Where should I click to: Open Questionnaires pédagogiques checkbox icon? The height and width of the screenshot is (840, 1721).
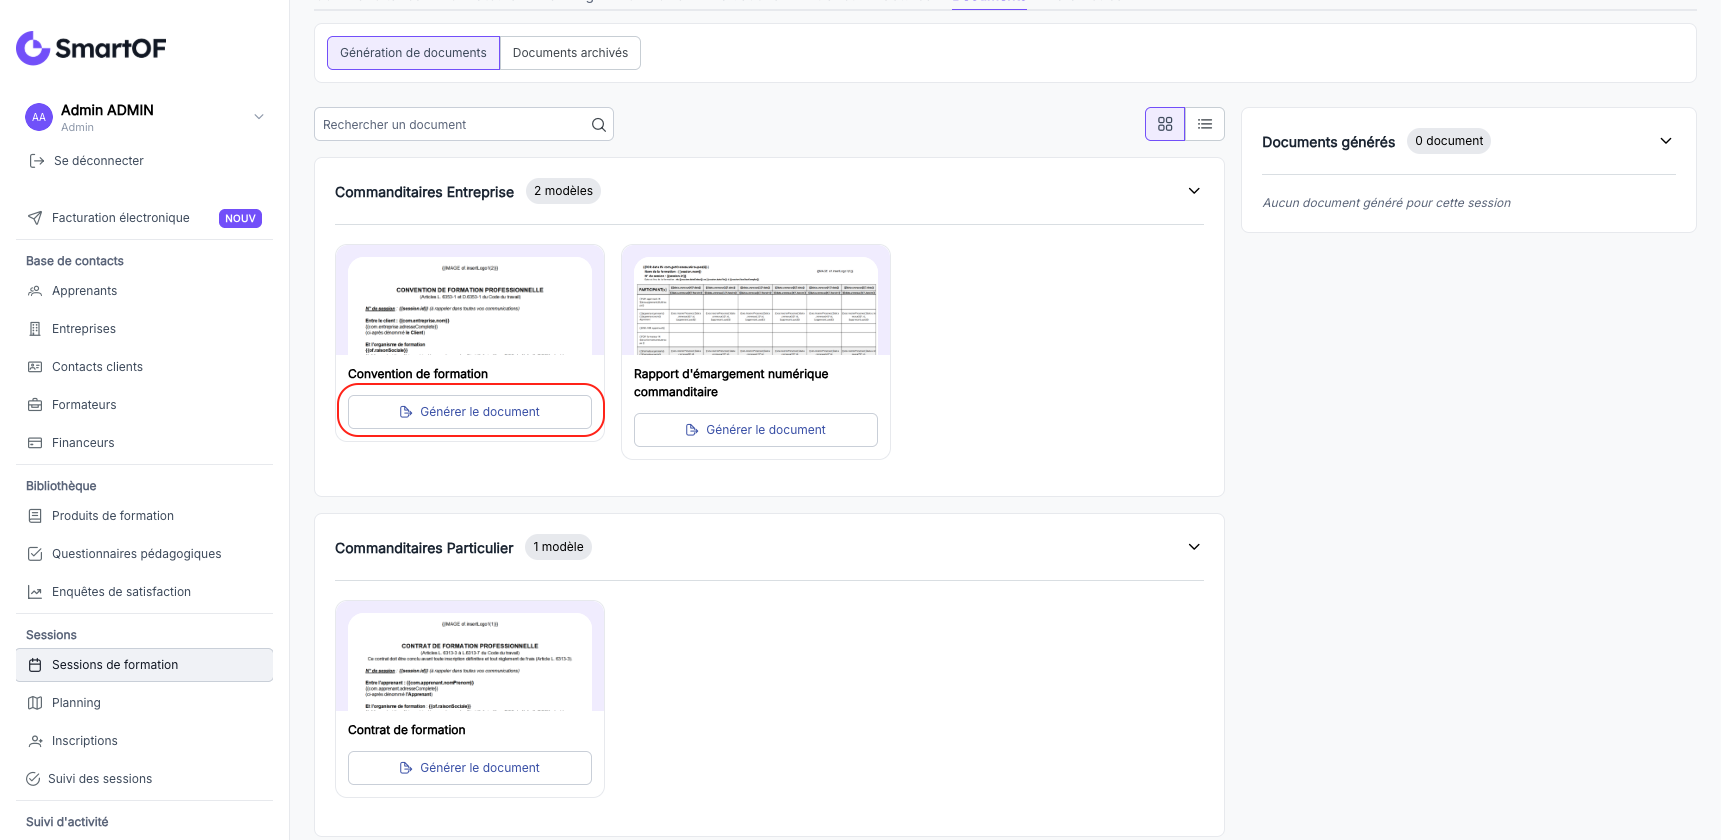tap(35, 554)
